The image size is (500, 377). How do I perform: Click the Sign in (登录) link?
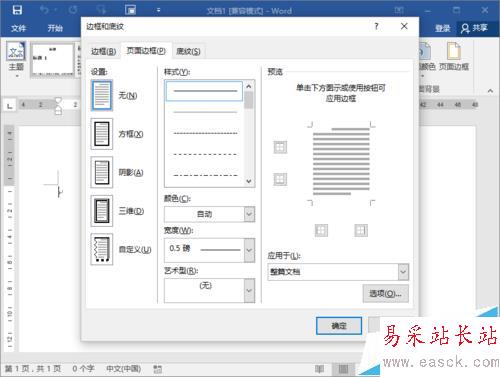coord(442,28)
